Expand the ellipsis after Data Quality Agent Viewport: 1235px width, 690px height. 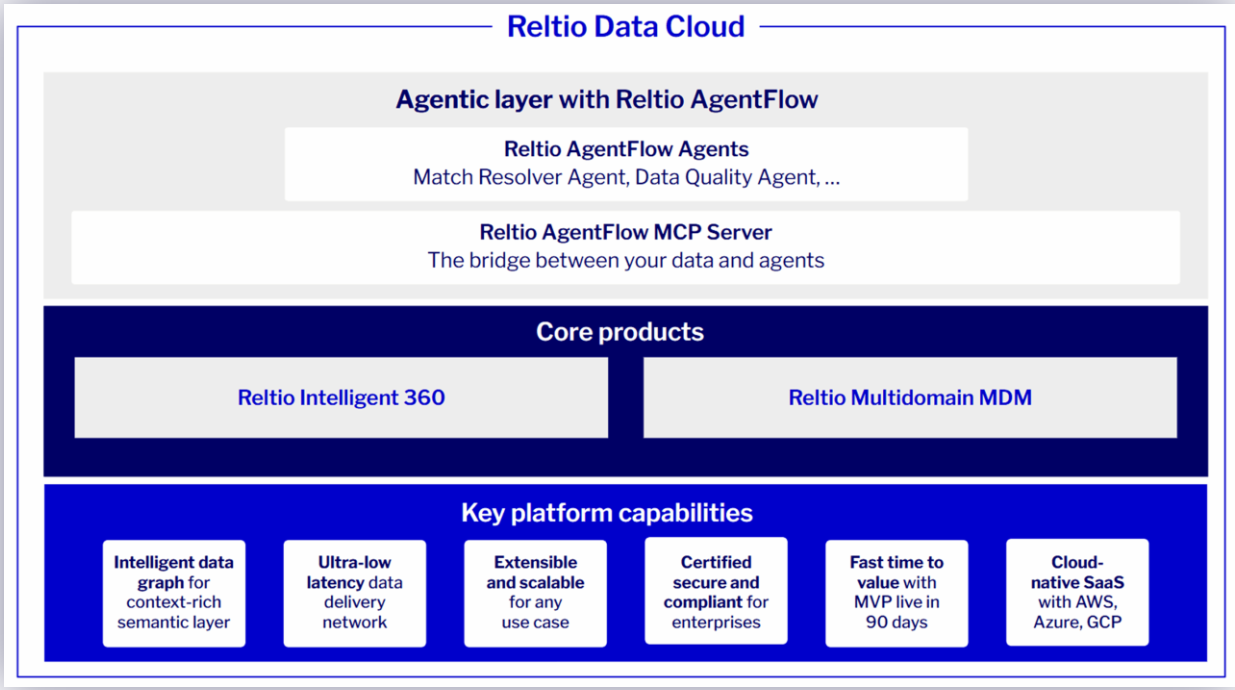832,178
